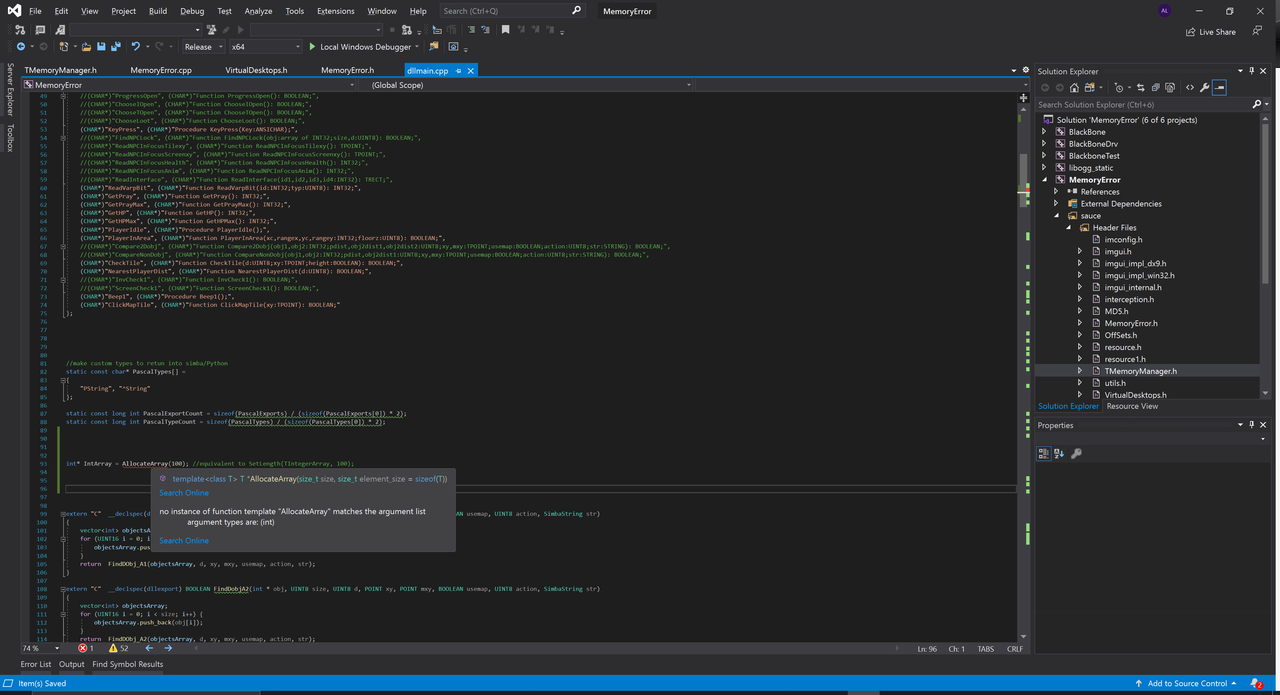Image resolution: width=1280 pixels, height=695 pixels.
Task: Toggle auto-hide pin of Solution Explorer panel
Action: coord(1252,71)
